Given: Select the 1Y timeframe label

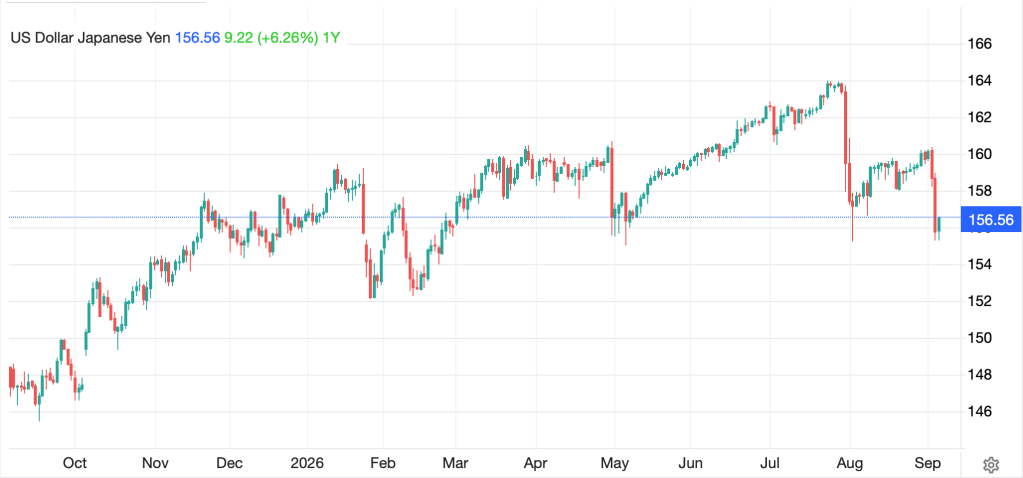Looking at the screenshot, I should coord(332,38).
